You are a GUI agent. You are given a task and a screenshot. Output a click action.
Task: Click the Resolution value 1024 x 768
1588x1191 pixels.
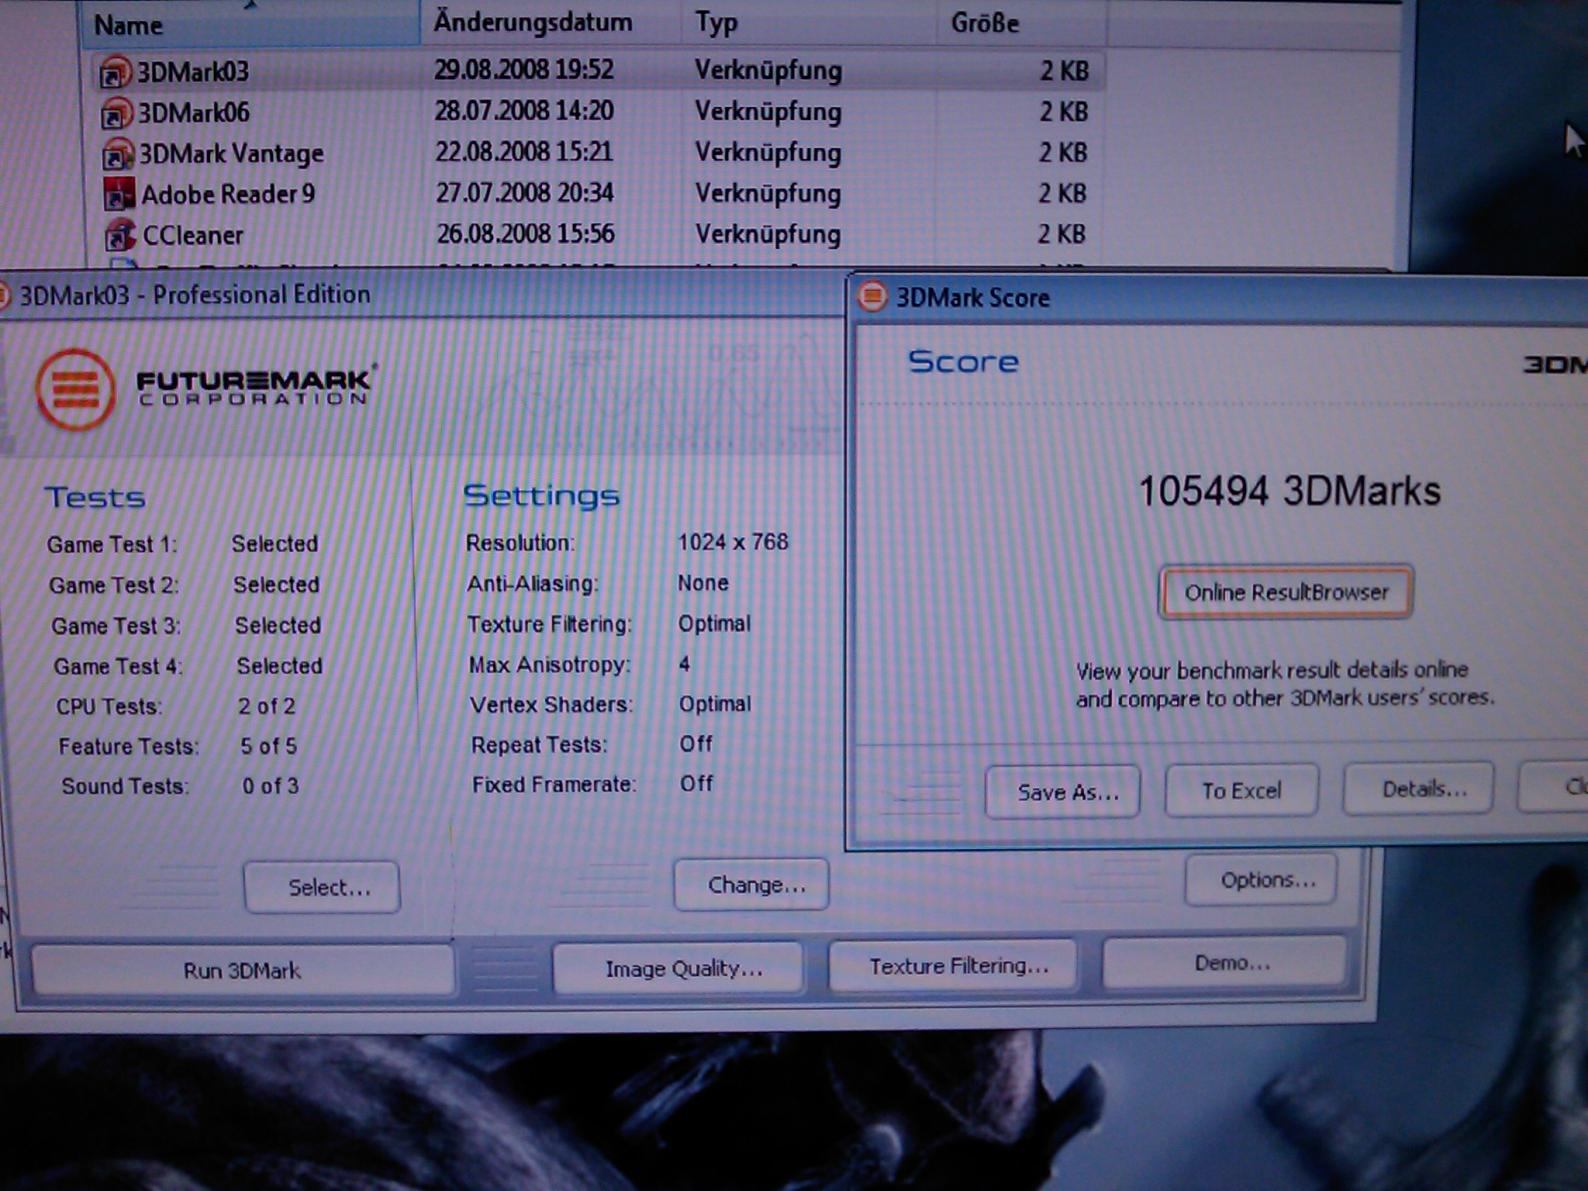(733, 542)
